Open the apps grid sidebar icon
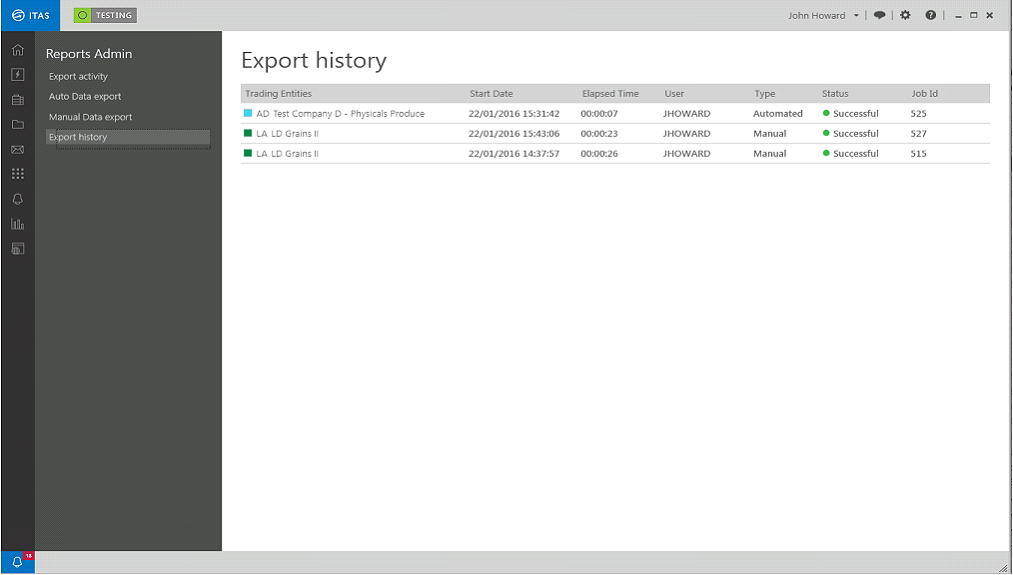 (17, 174)
